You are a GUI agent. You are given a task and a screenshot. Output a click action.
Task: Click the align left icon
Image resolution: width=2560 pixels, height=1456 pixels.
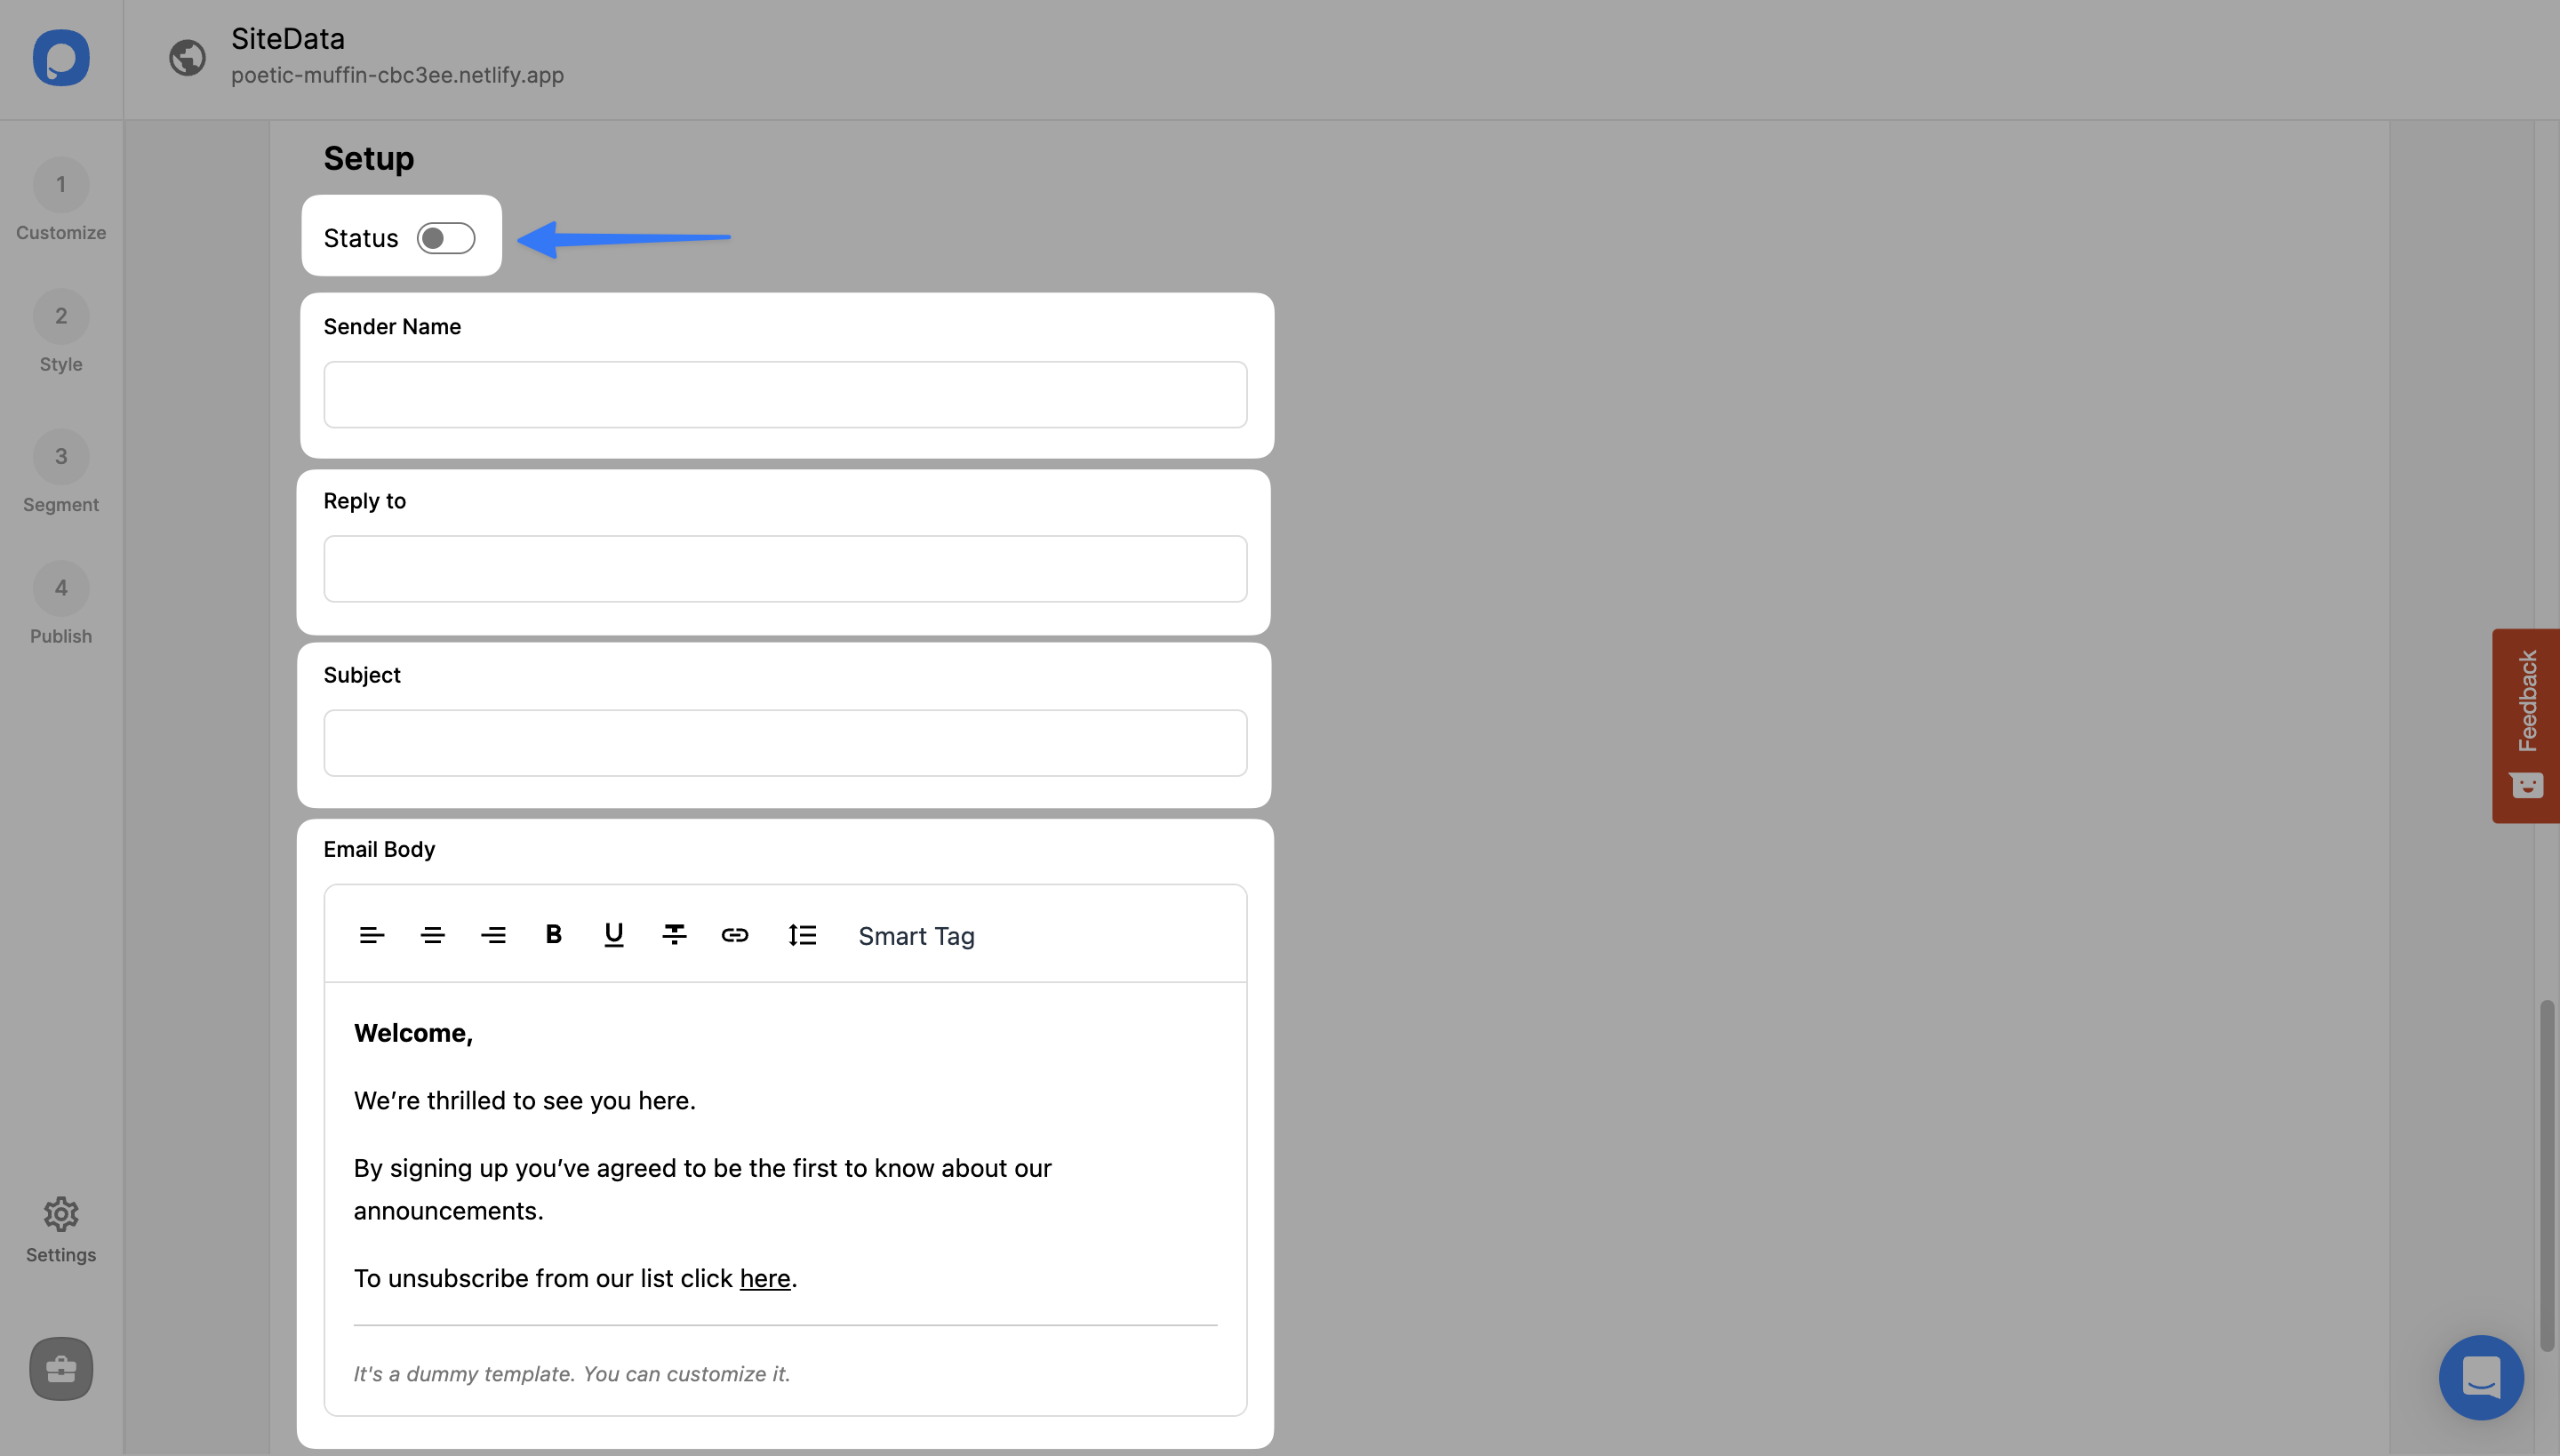pyautogui.click(x=371, y=935)
